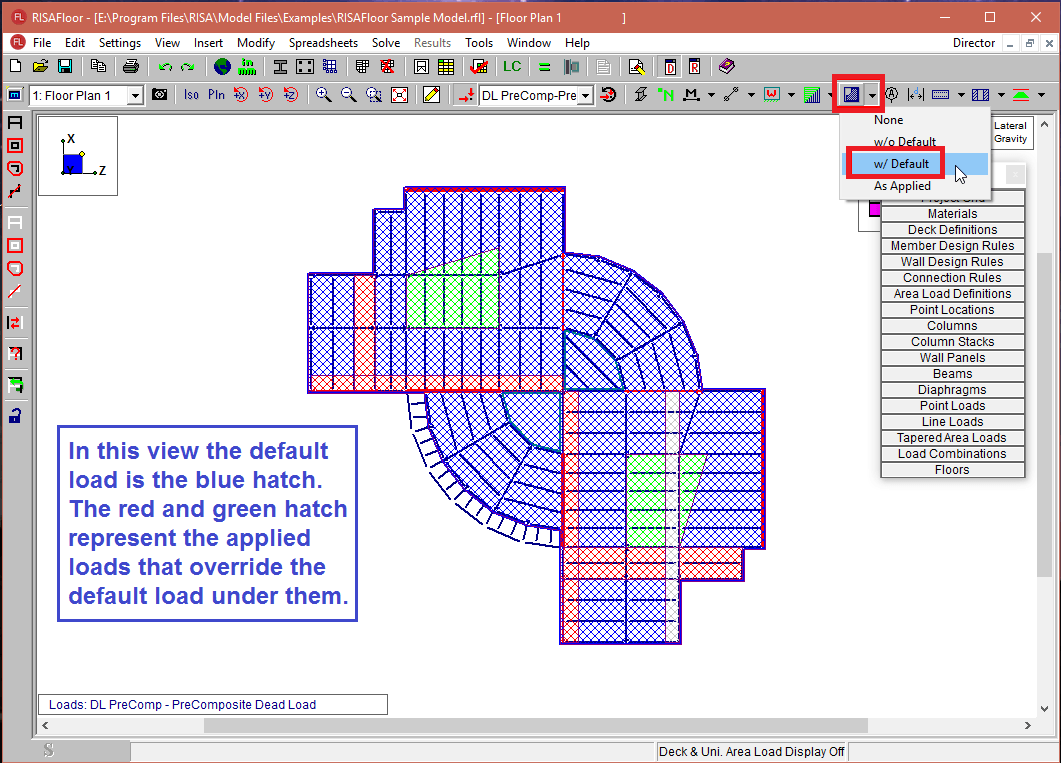Click the Save floppy disk icon
The width and height of the screenshot is (1061, 763).
click(x=65, y=67)
